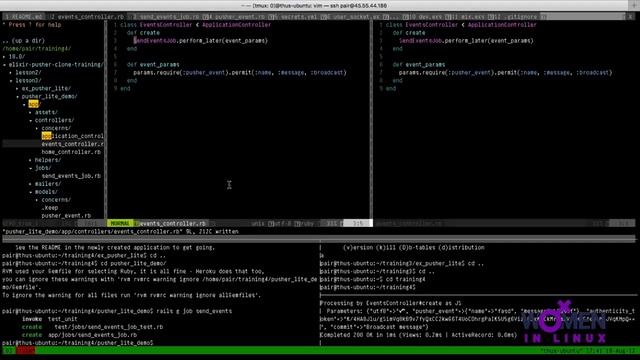Collapse the pusher_lite_demo/ folder
640x360 pixels.
47,96
